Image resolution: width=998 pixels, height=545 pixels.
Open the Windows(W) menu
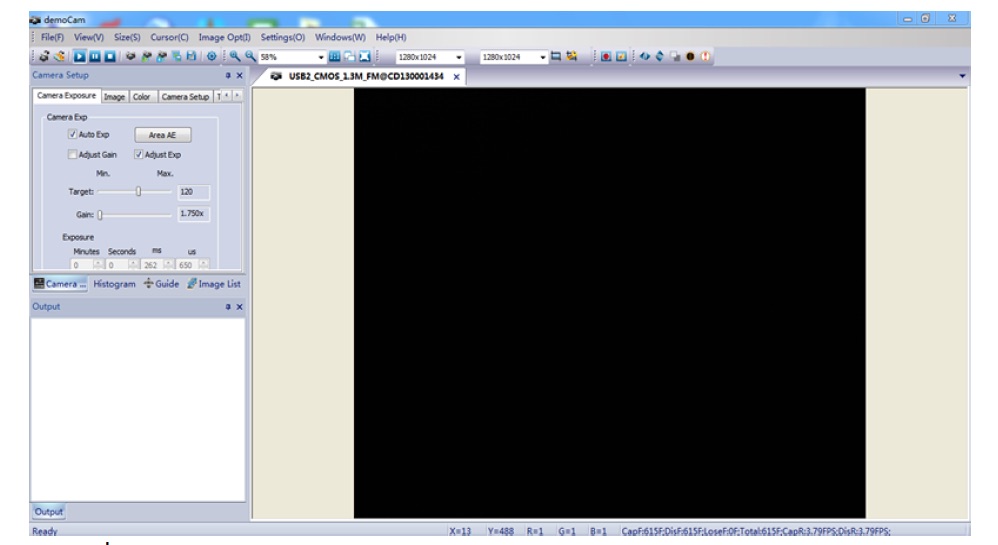point(340,38)
